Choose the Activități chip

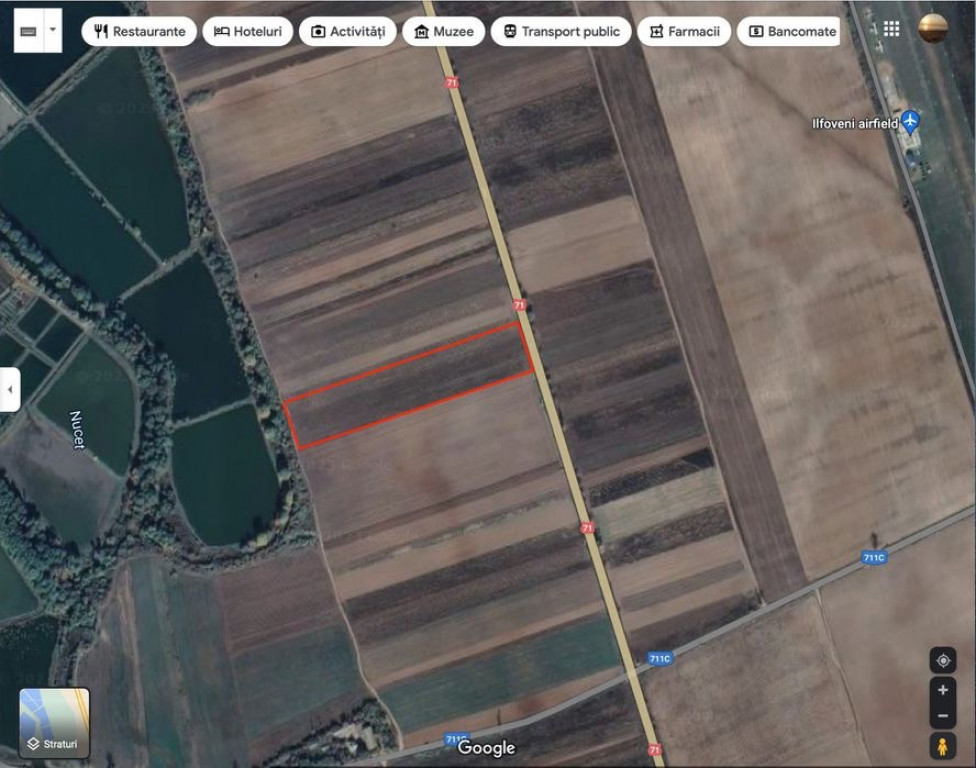(346, 31)
